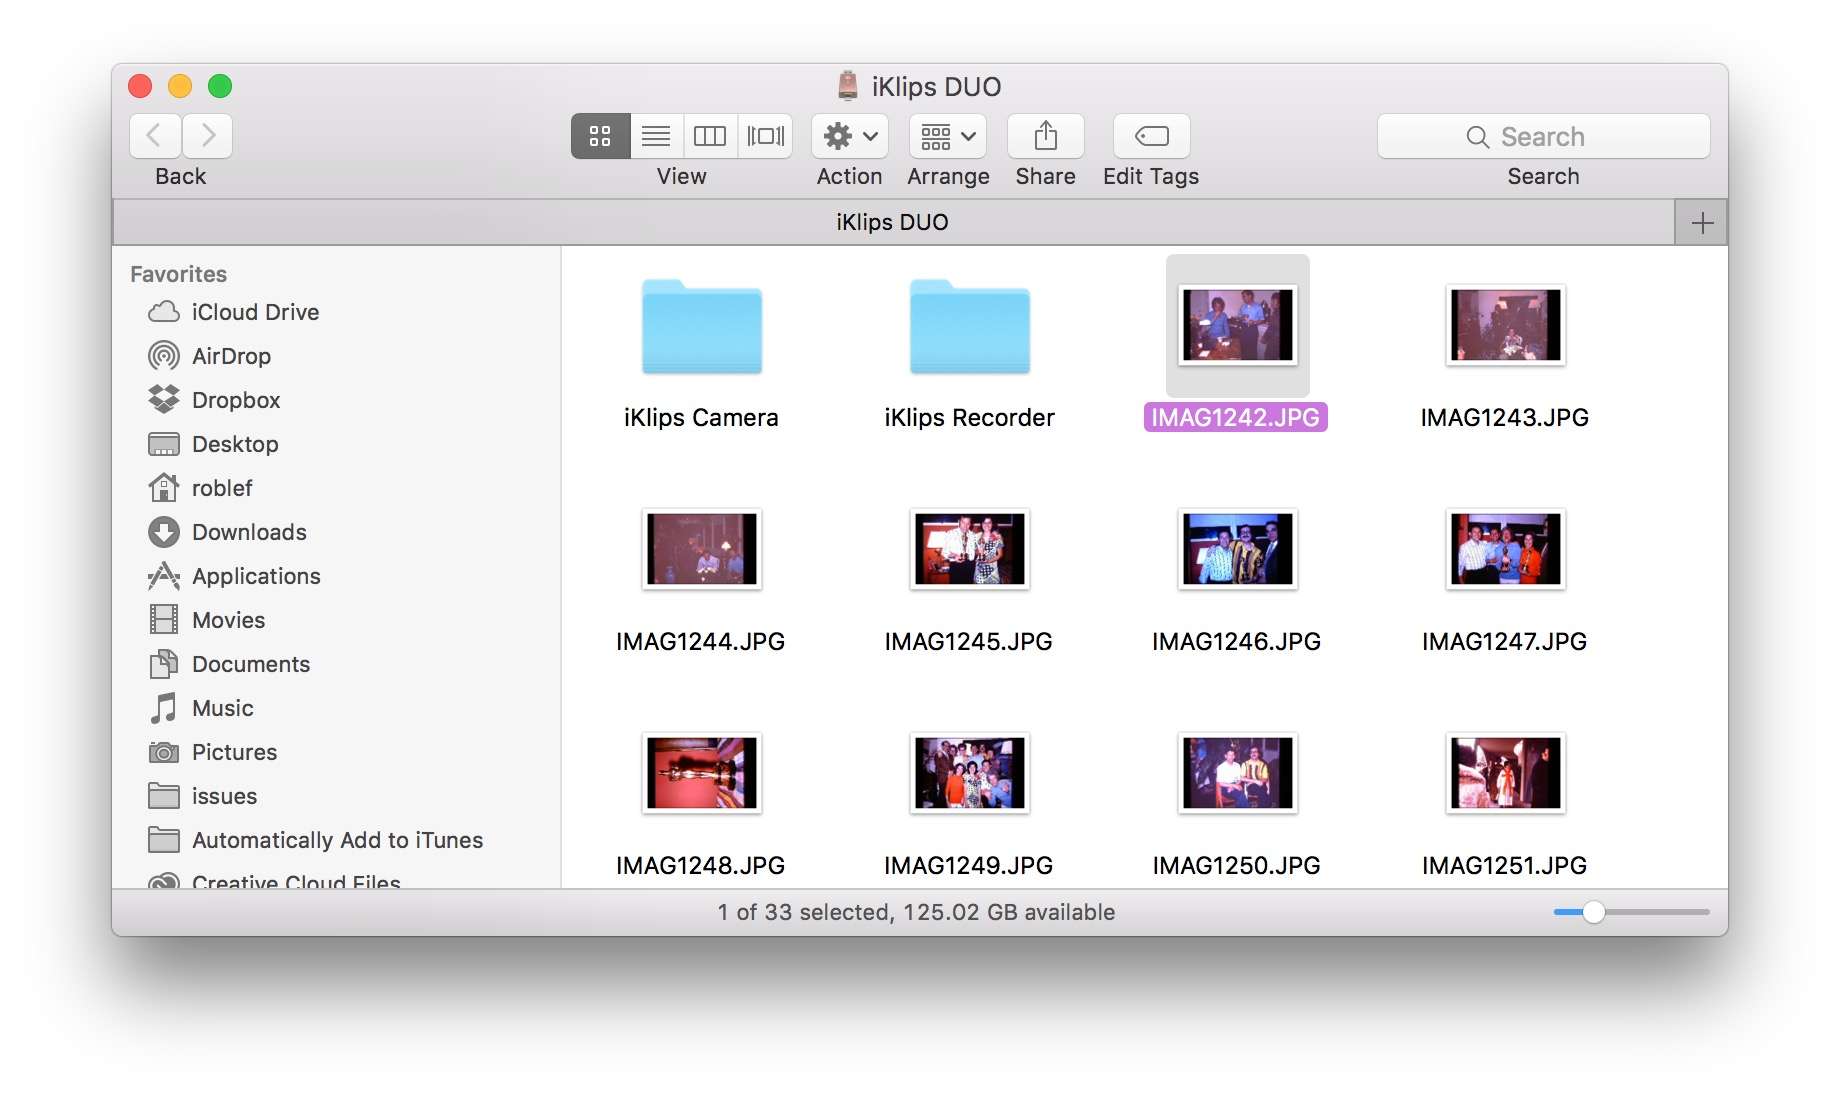Viewport: 1840px width, 1096px height.
Task: Click the Edit Tags icon
Action: (x=1151, y=136)
